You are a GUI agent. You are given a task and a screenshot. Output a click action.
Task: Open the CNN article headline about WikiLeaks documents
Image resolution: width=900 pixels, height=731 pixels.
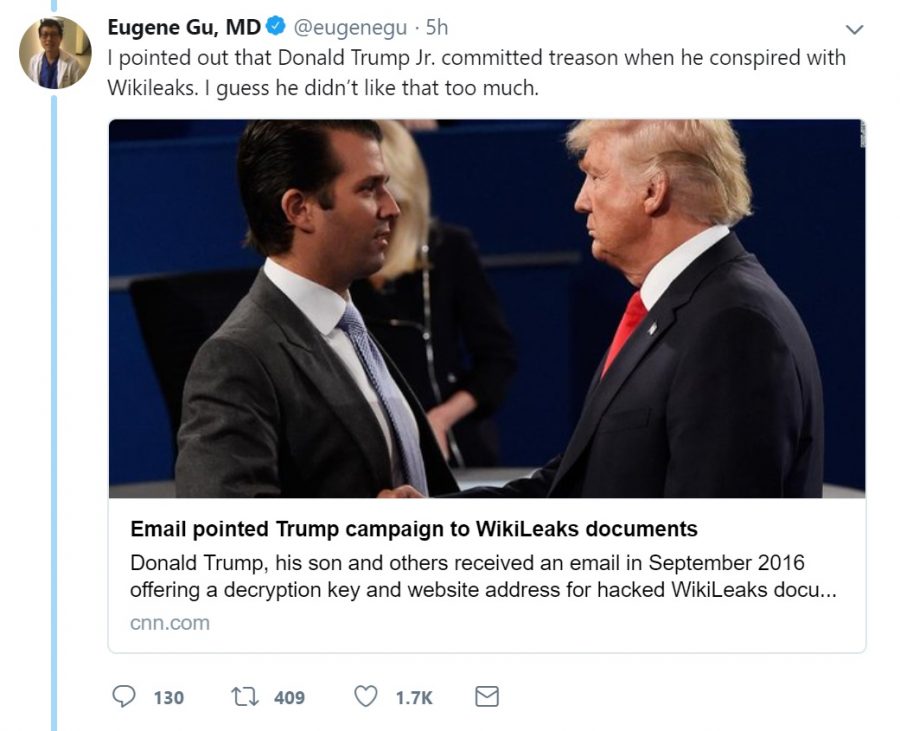[x=414, y=528]
